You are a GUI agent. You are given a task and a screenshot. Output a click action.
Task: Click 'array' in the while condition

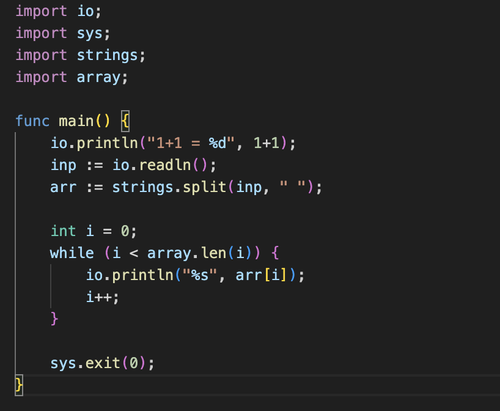[x=169, y=253]
